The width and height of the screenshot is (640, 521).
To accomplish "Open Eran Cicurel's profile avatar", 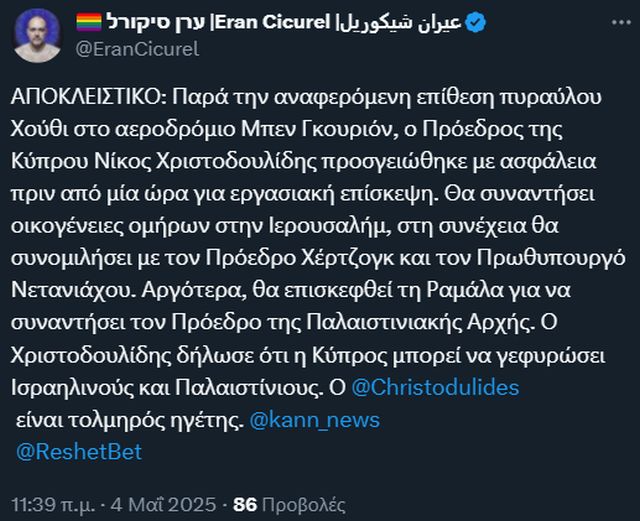I will [35, 35].
